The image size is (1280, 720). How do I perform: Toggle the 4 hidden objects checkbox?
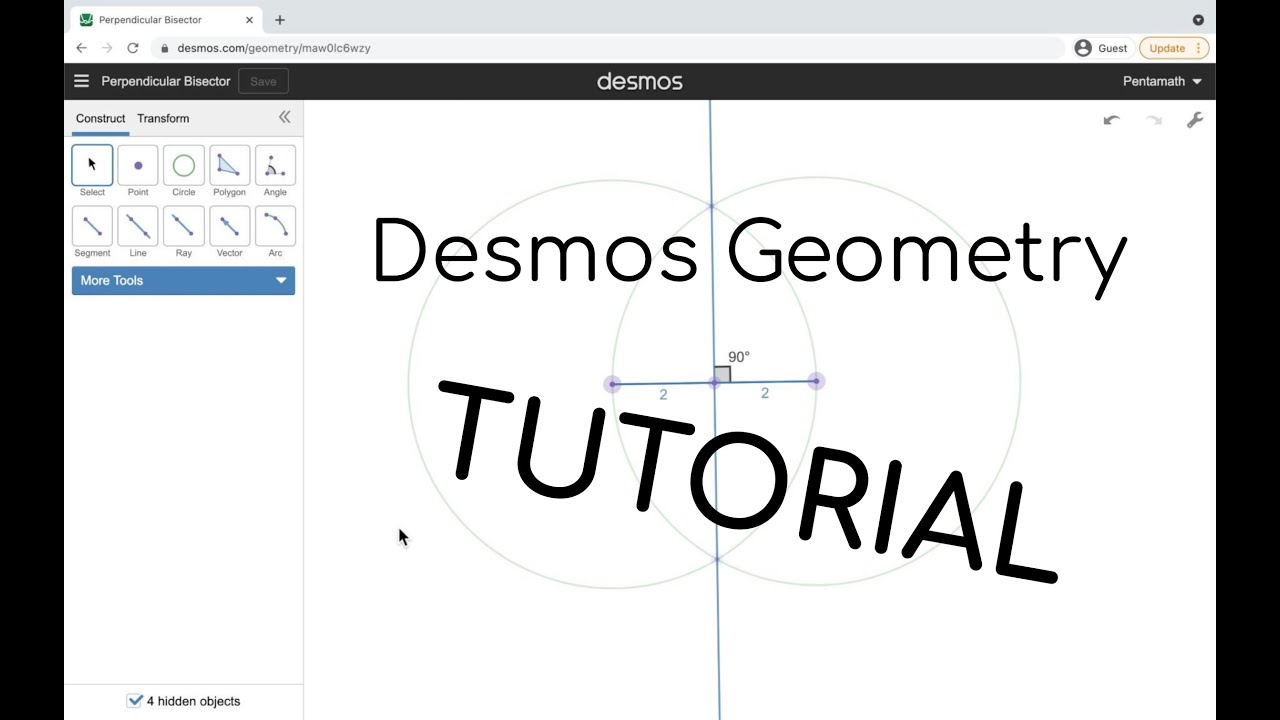(135, 701)
